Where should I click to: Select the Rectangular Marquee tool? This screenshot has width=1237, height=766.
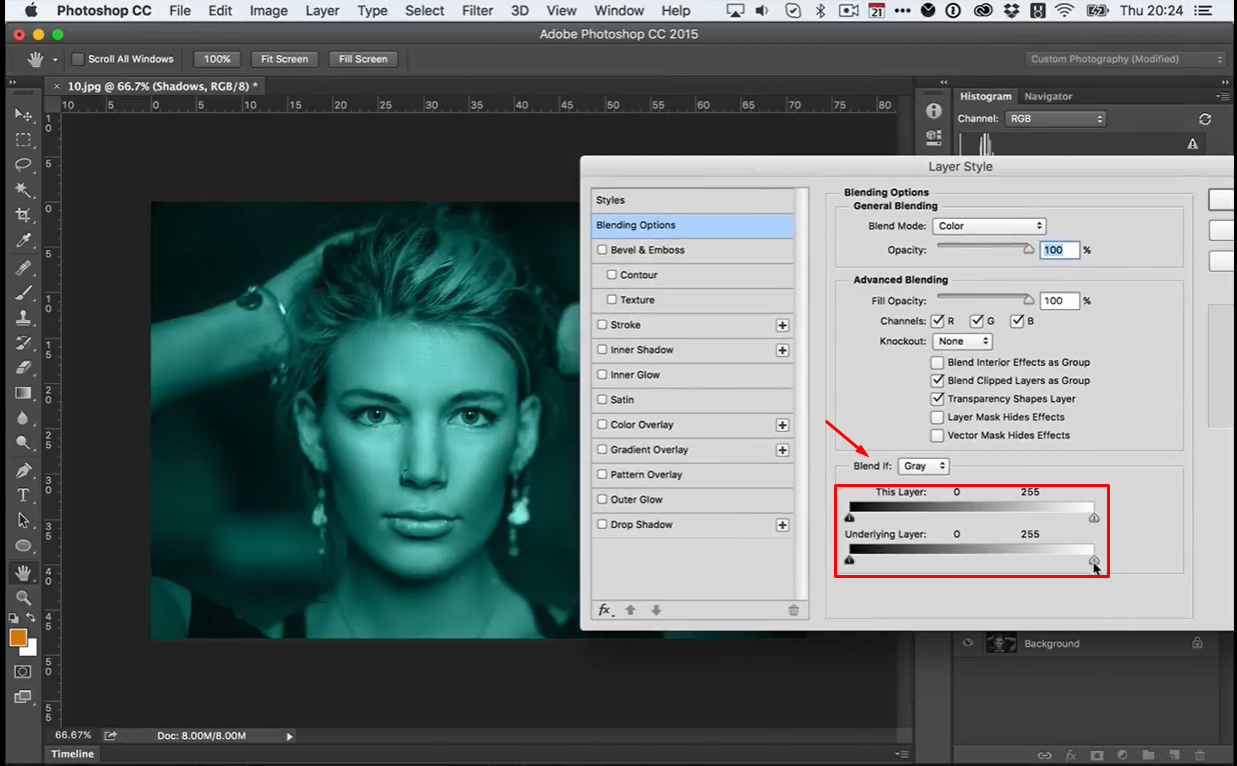(x=23, y=140)
